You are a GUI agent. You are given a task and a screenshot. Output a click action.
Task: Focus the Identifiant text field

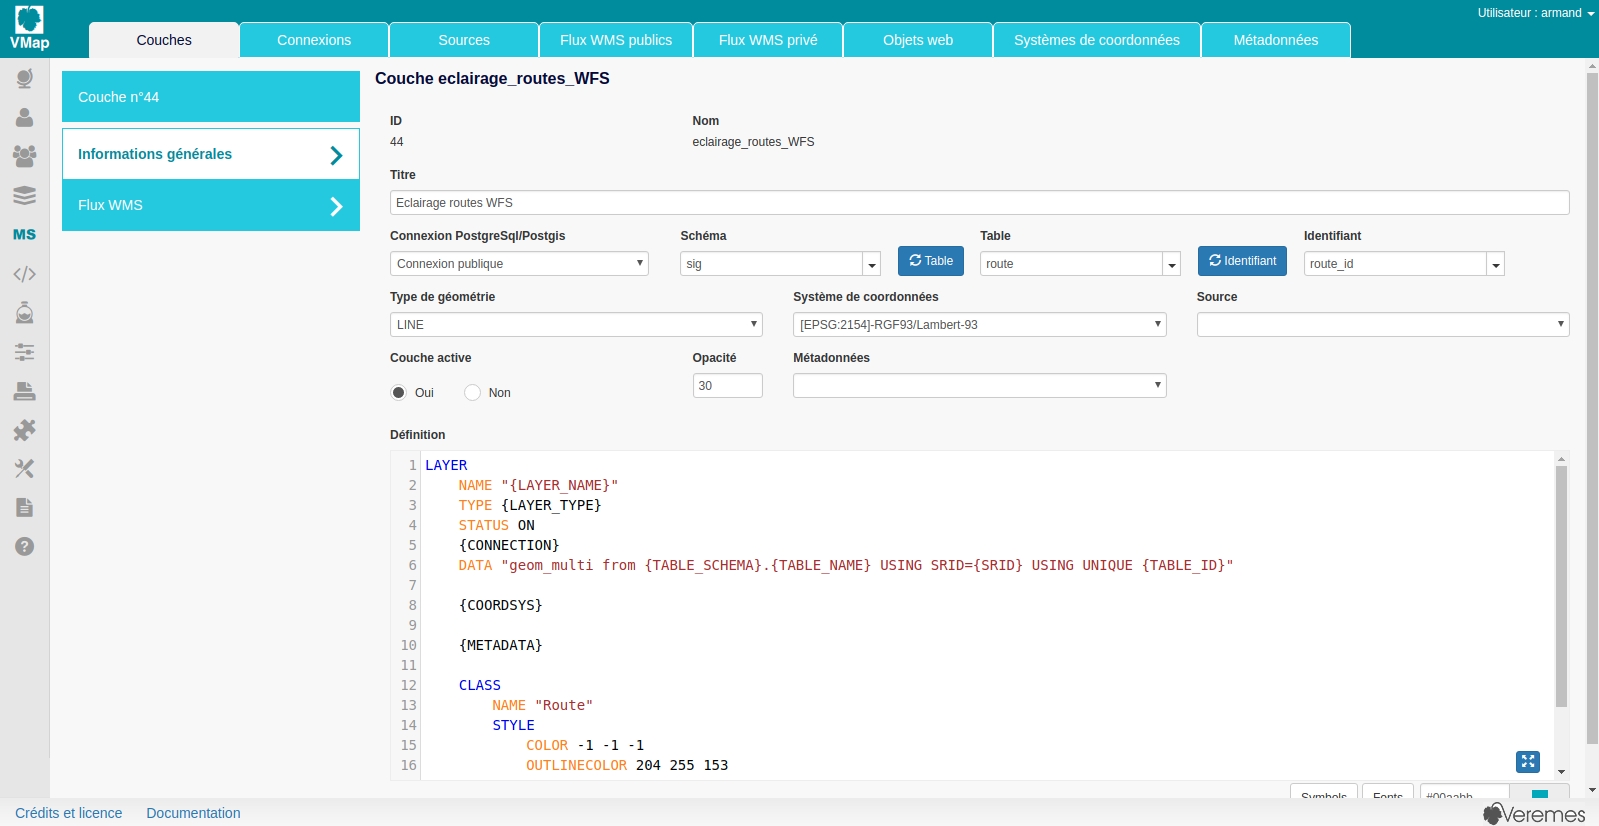(1395, 264)
